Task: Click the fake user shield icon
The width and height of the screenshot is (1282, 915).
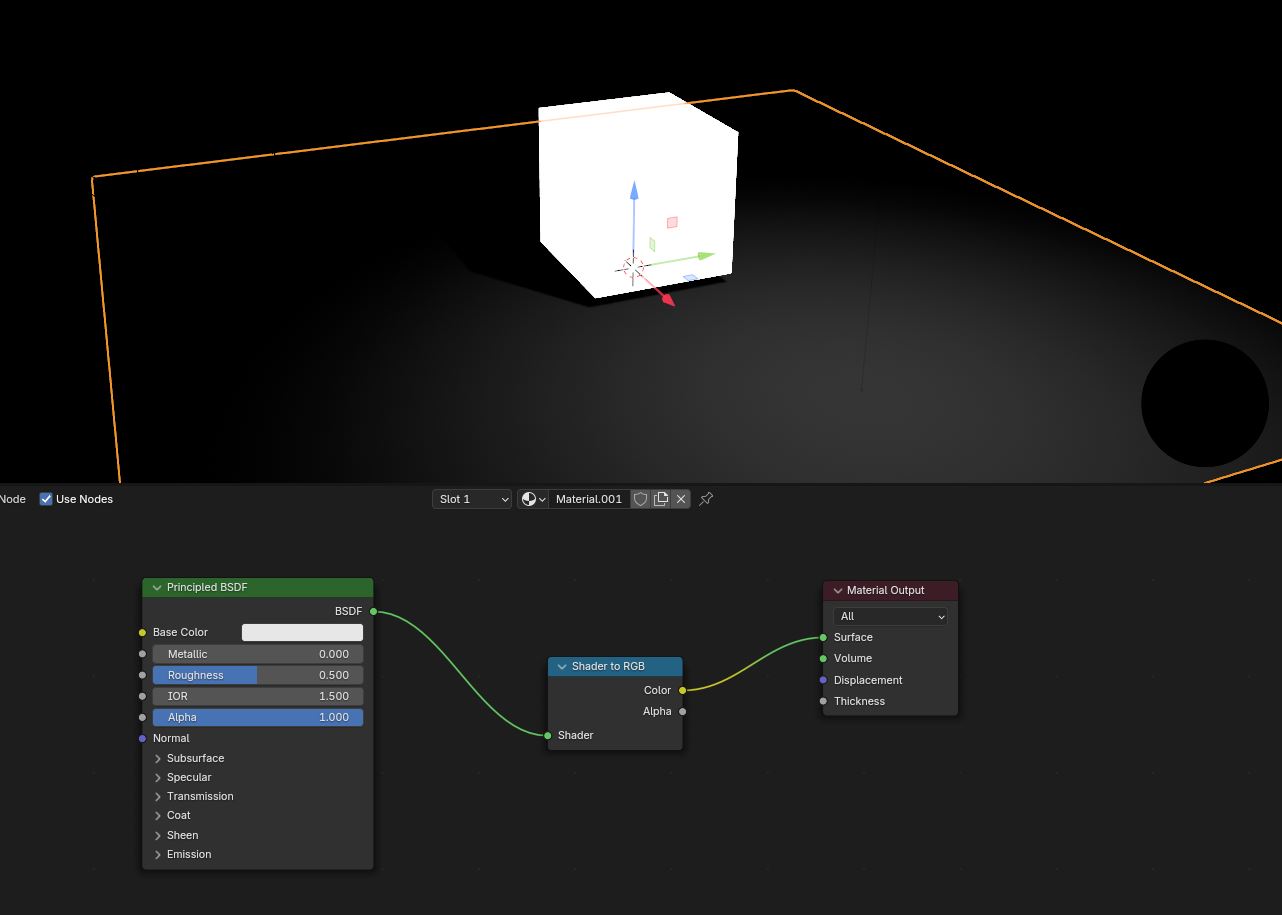Action: (641, 499)
